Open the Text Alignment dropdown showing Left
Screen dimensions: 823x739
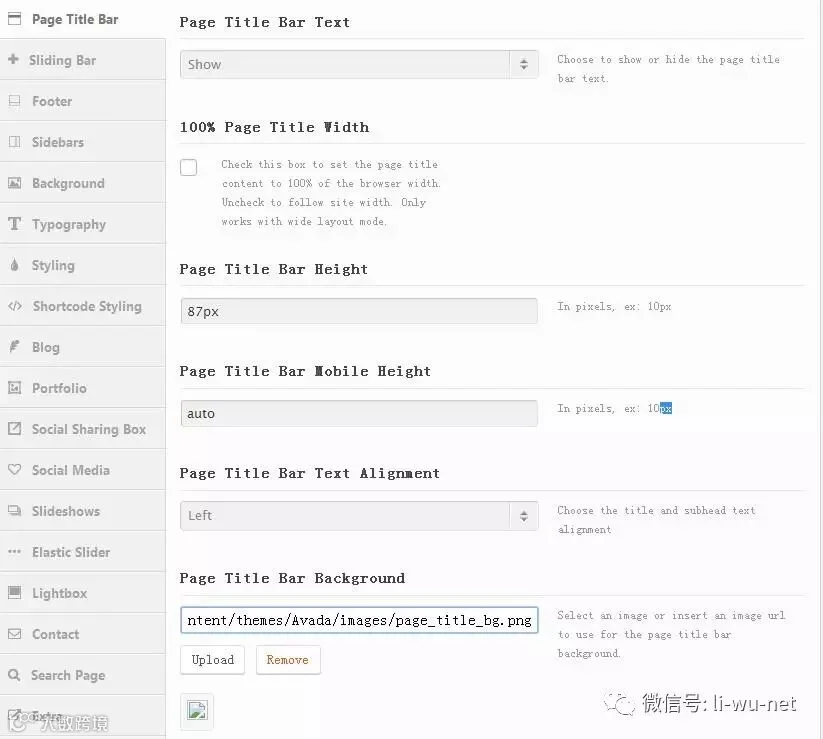359,515
